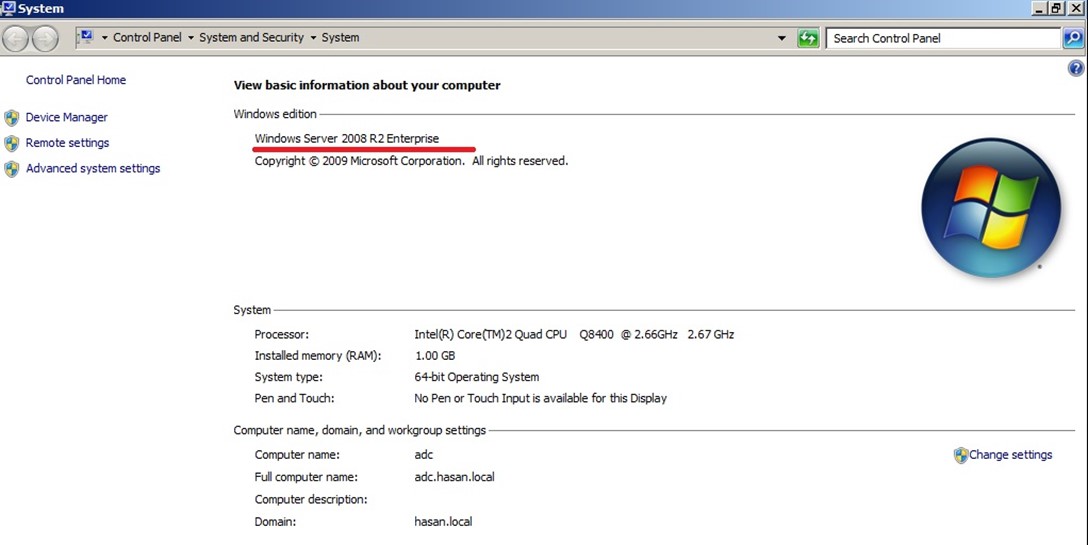Open the address bar history dropdown
Image resolution: width=1088 pixels, height=545 pixels.
(x=782, y=38)
